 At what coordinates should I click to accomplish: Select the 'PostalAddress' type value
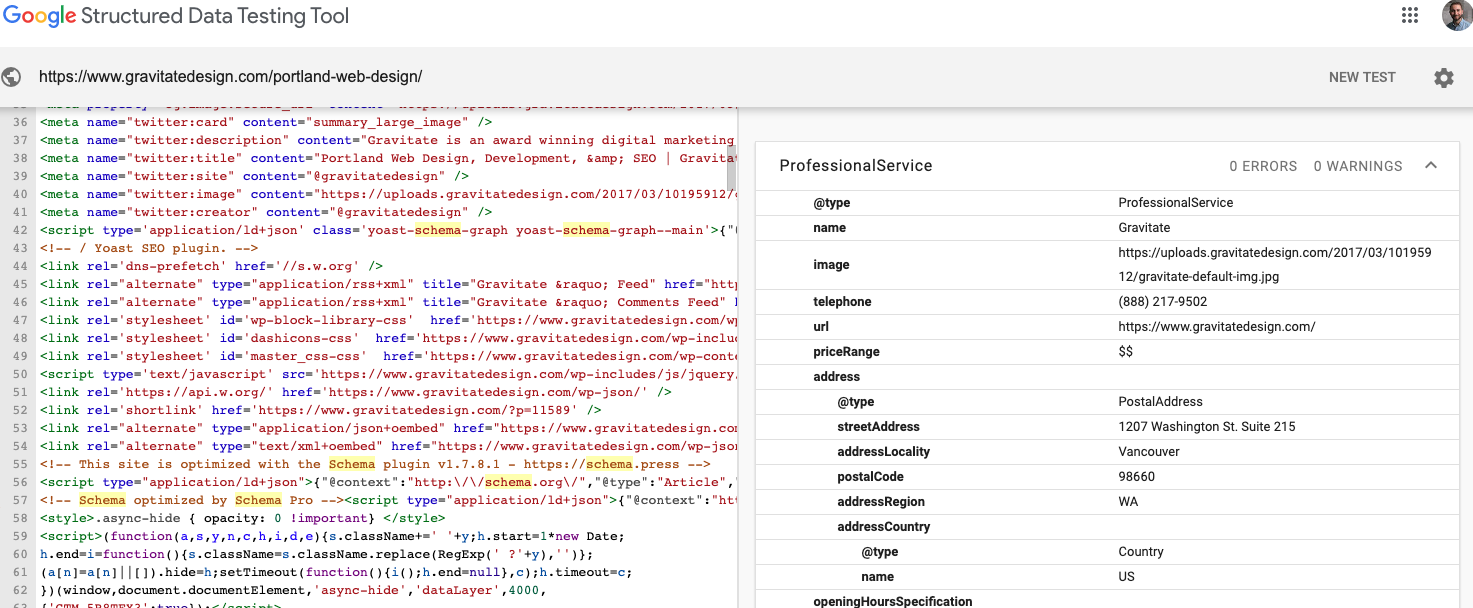(1158, 402)
